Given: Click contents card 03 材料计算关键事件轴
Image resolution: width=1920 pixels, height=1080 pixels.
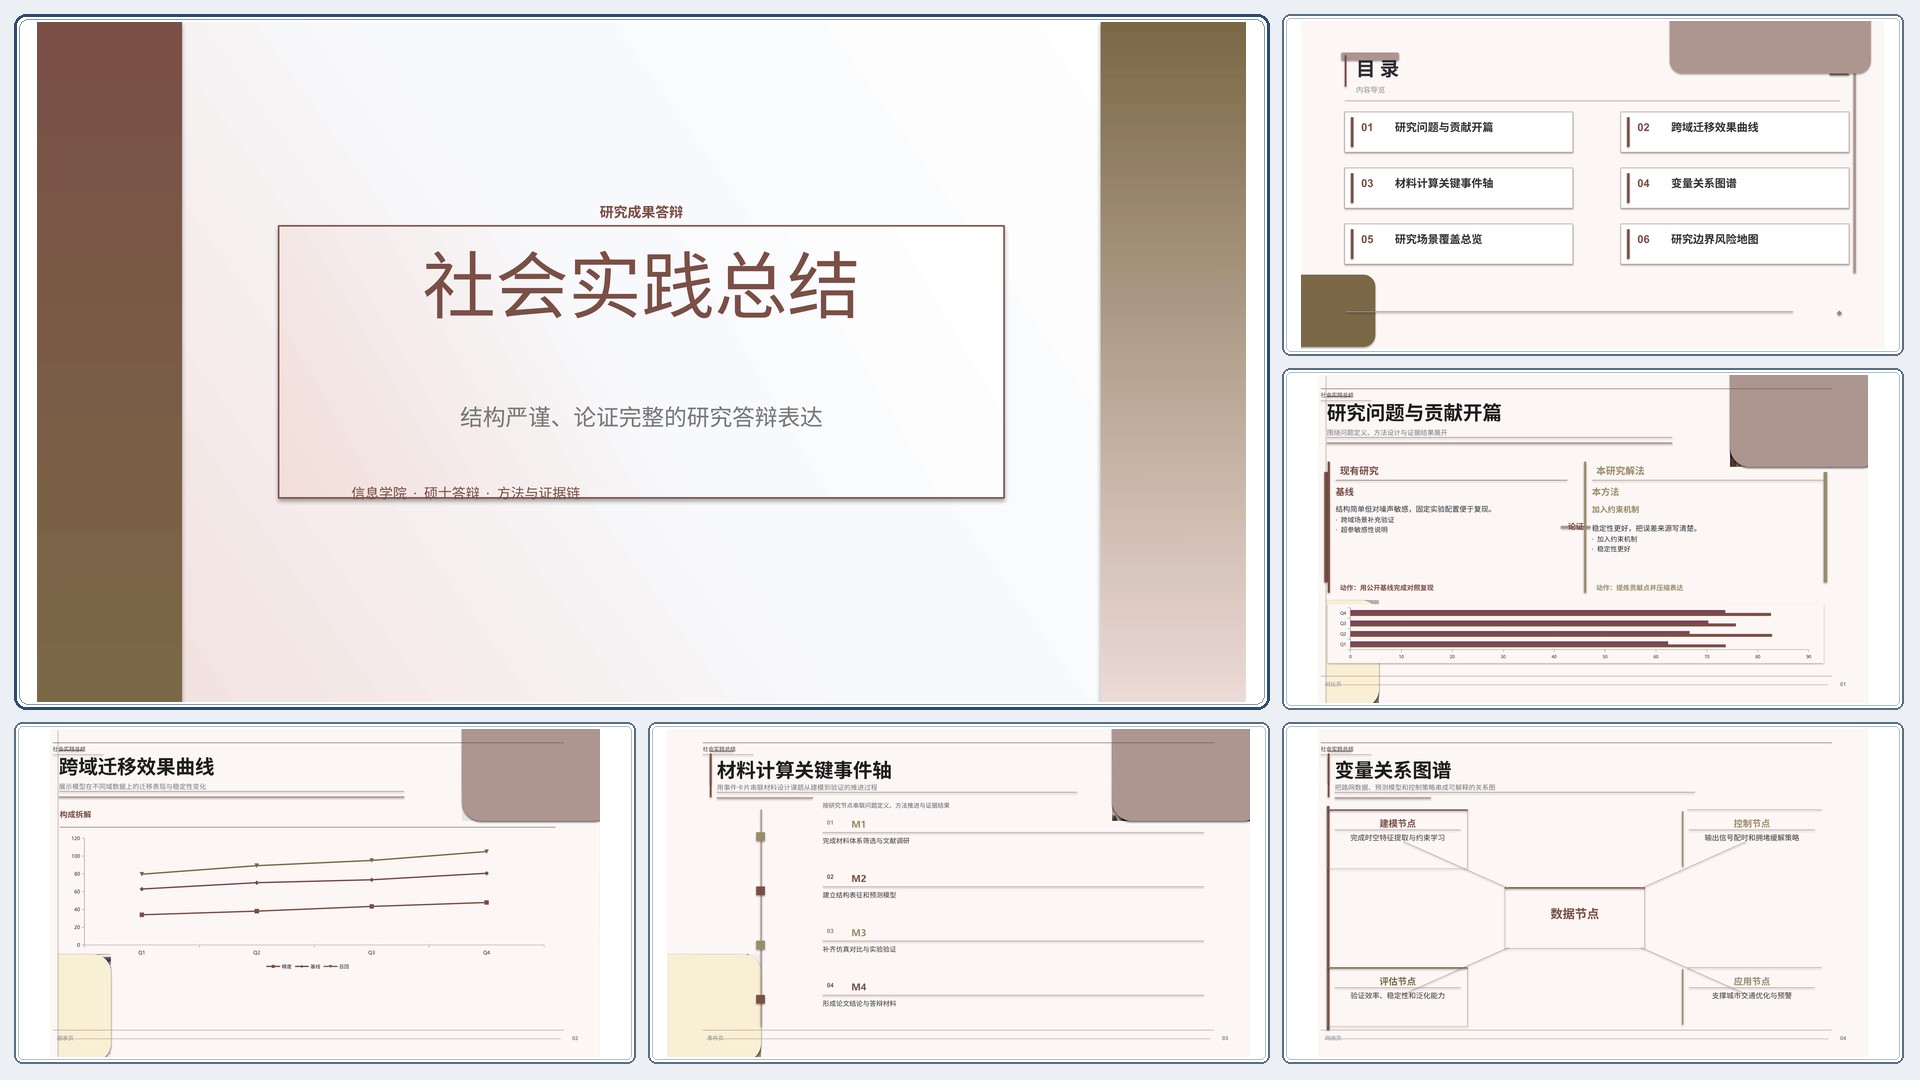Looking at the screenshot, I should tap(1458, 188).
